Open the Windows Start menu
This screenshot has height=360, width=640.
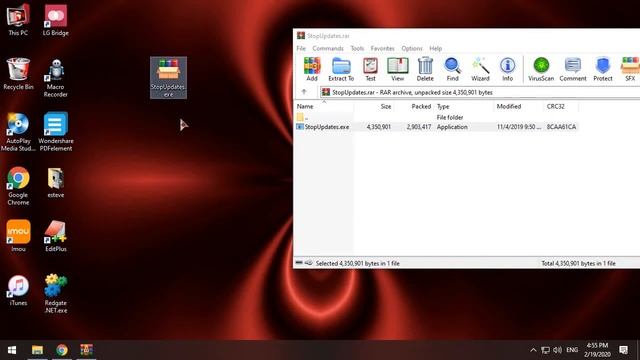click(12, 350)
